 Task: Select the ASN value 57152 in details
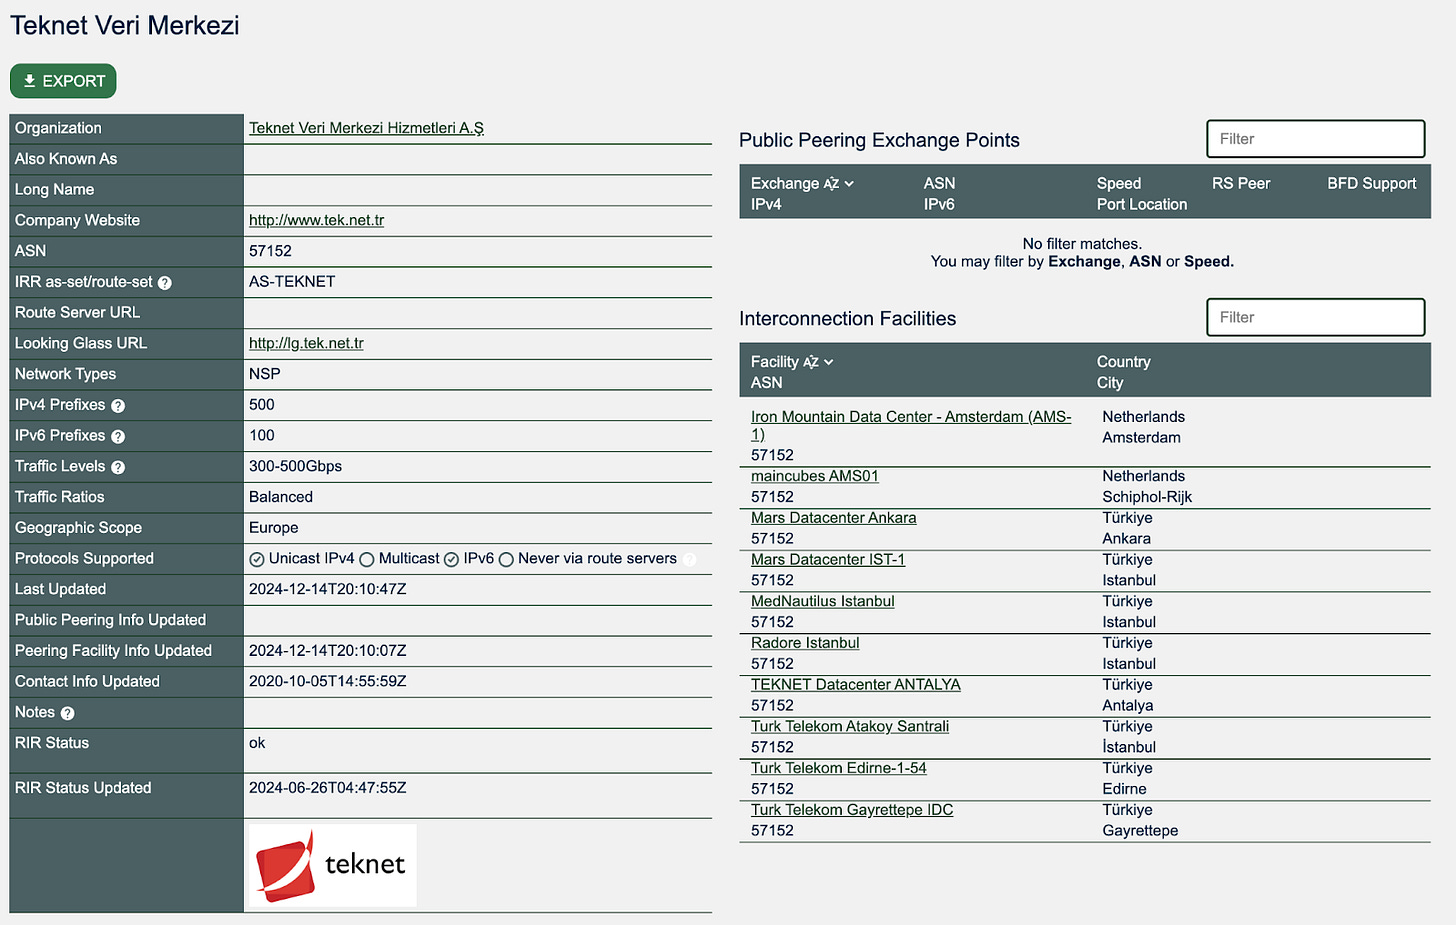point(271,251)
